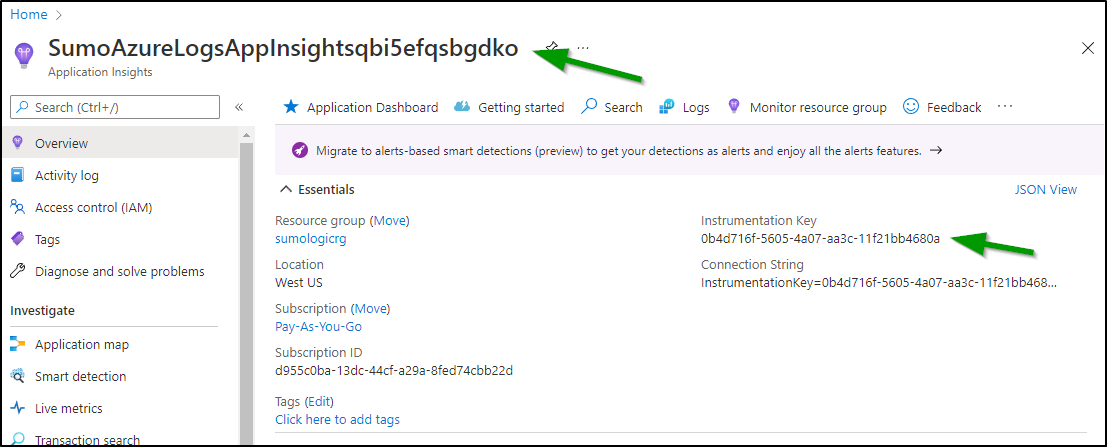Focus the Search (Ctrl+/) input field
The width and height of the screenshot is (1107, 447).
[115, 107]
